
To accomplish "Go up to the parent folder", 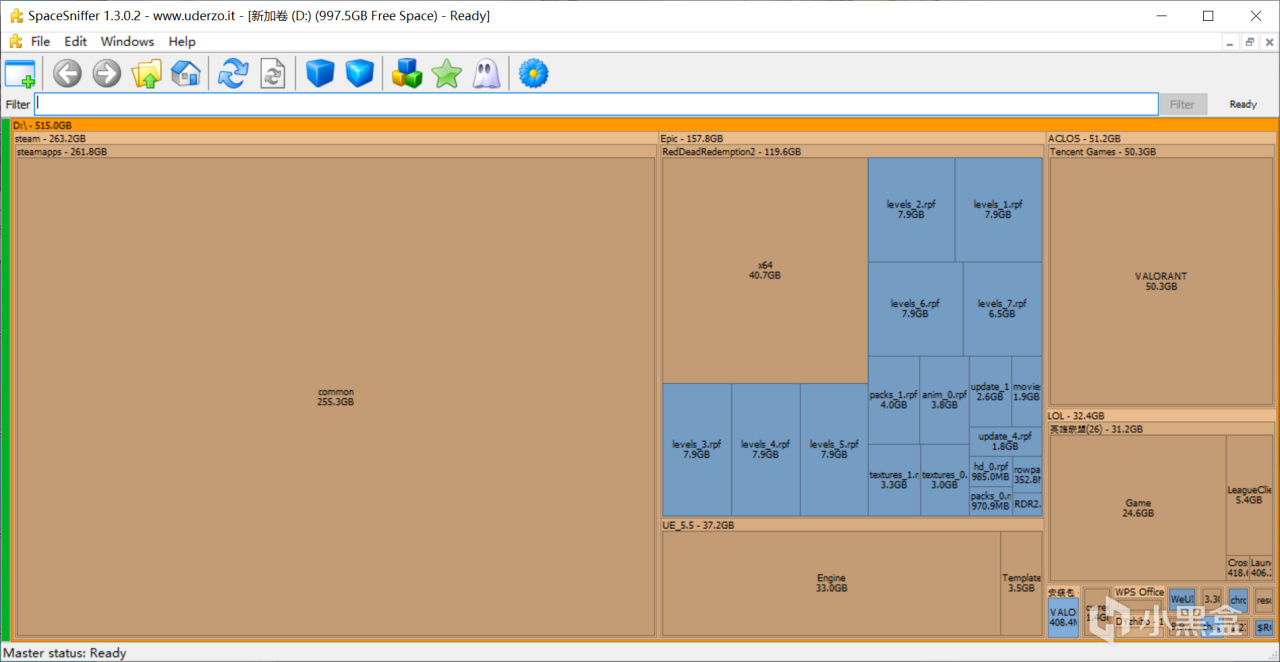I will [146, 73].
